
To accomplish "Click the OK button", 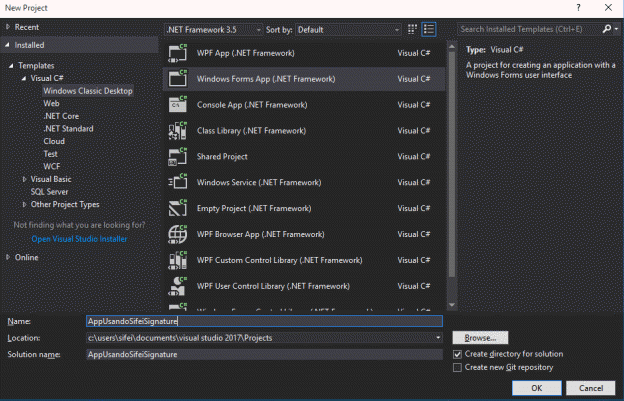I will pos(536,388).
